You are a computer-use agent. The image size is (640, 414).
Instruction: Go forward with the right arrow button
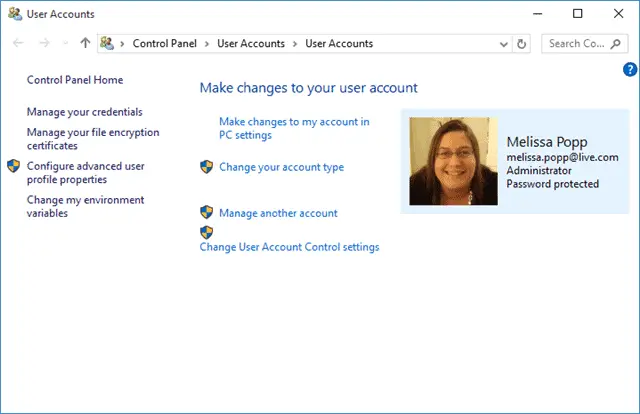(x=44, y=43)
